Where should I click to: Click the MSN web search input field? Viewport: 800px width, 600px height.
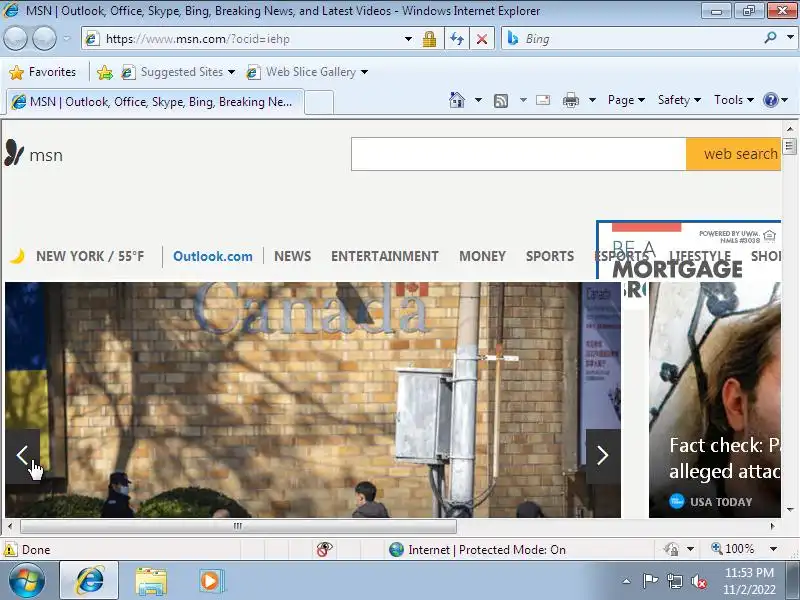pos(518,154)
